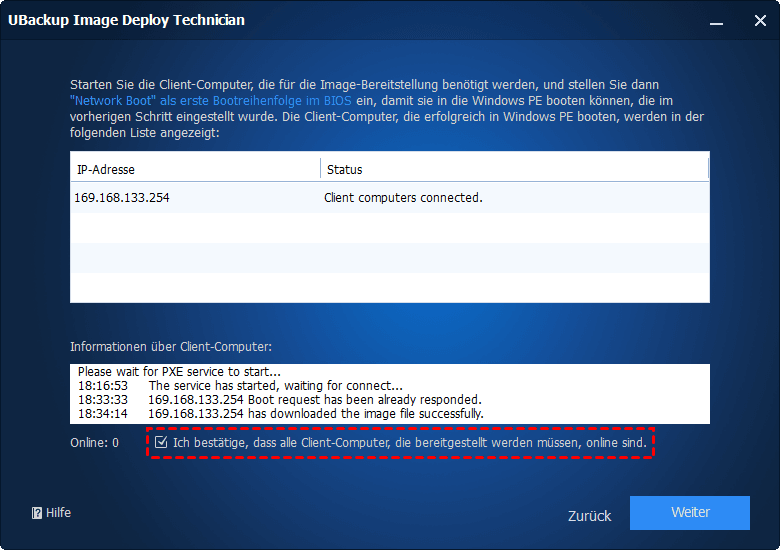Click the UBackup Image Deploy Technician title bar
Screen dimensions: 780x550
tap(300, 21)
